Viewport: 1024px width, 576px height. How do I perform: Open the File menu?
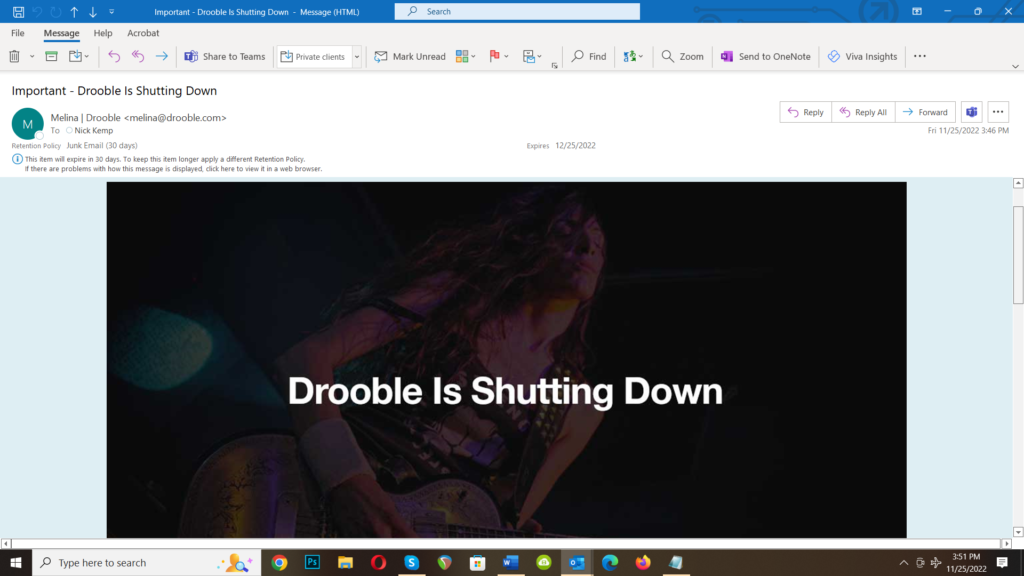[x=18, y=33]
